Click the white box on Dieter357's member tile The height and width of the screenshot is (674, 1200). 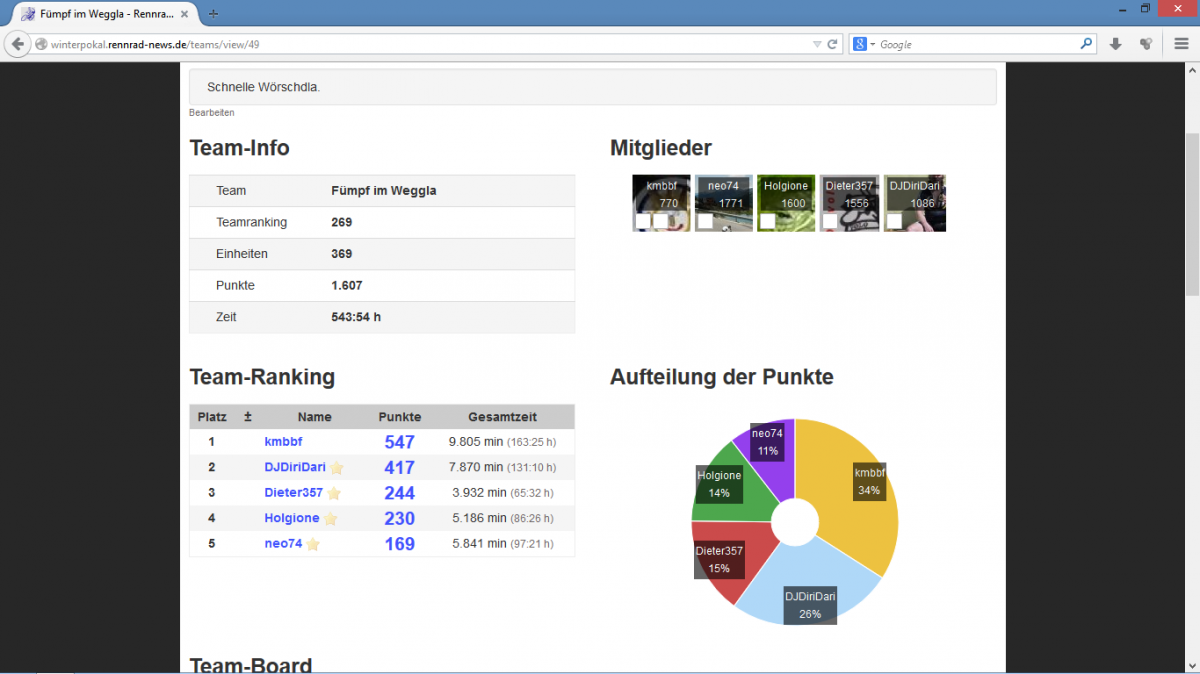click(x=830, y=221)
